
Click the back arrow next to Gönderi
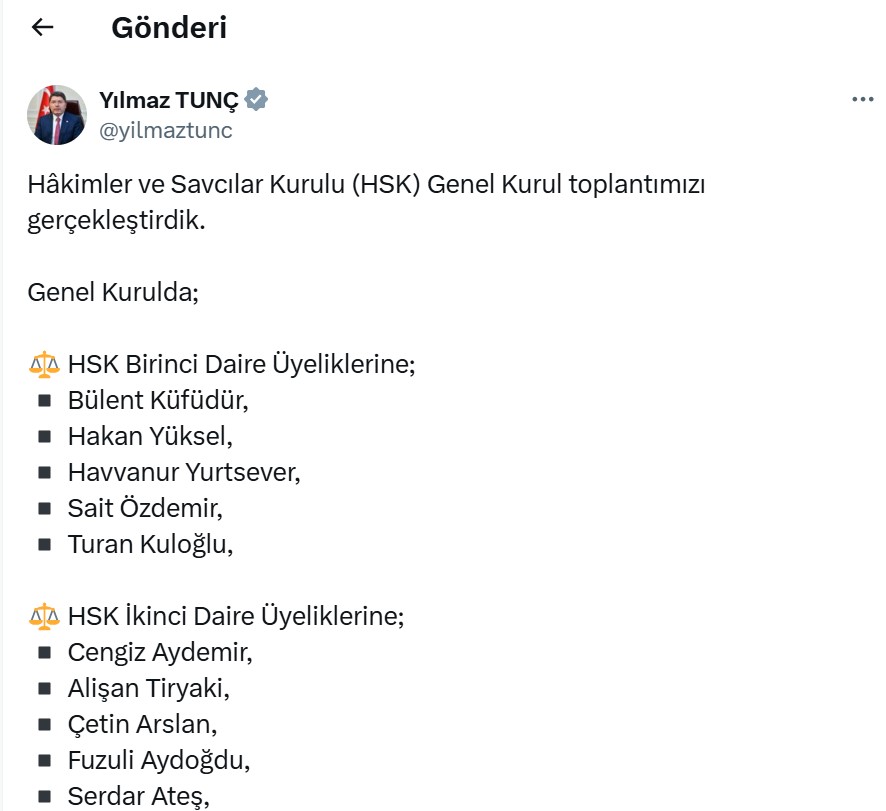(42, 28)
